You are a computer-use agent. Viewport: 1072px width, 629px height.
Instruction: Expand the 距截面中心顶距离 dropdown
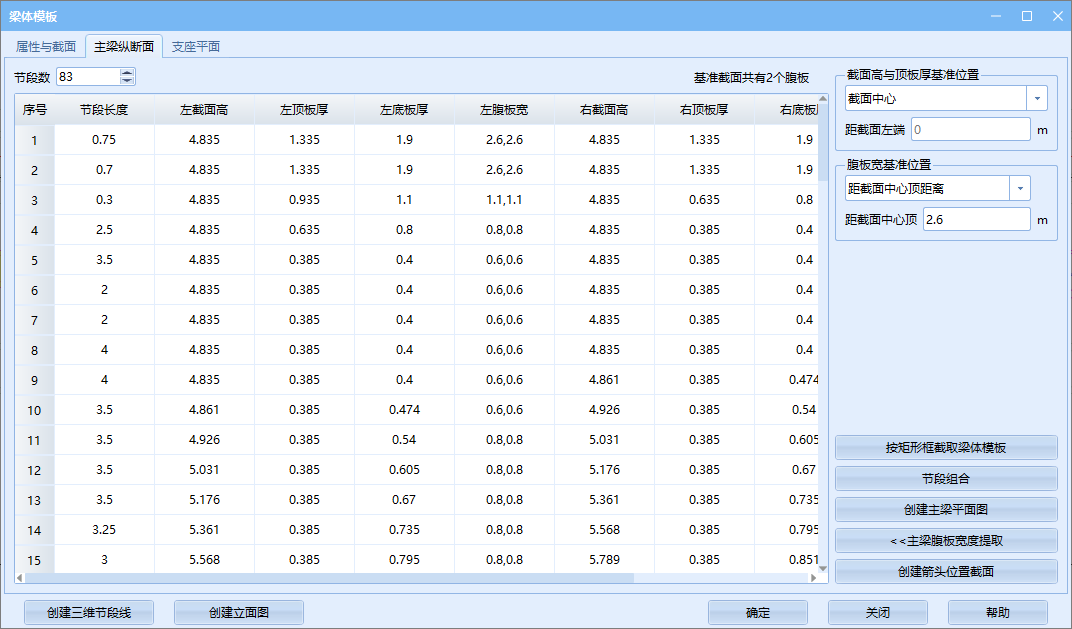[x=1019, y=188]
